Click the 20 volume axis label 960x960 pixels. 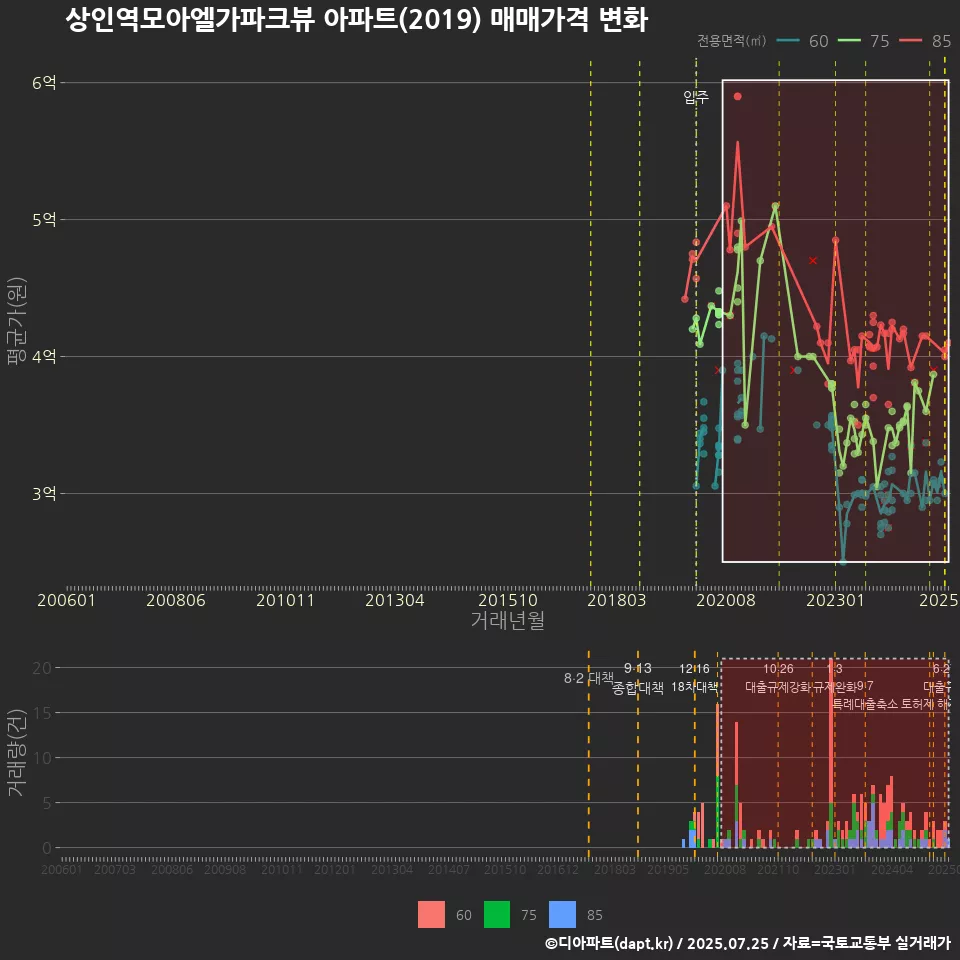click(x=42, y=668)
